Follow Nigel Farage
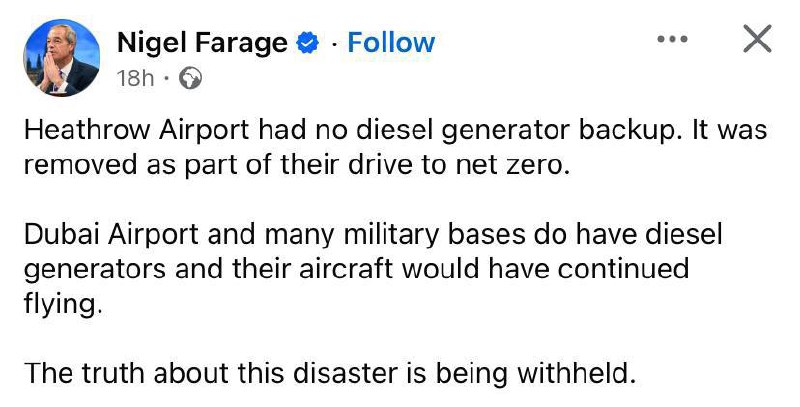Screen dimensions: 800x407 coord(391,43)
